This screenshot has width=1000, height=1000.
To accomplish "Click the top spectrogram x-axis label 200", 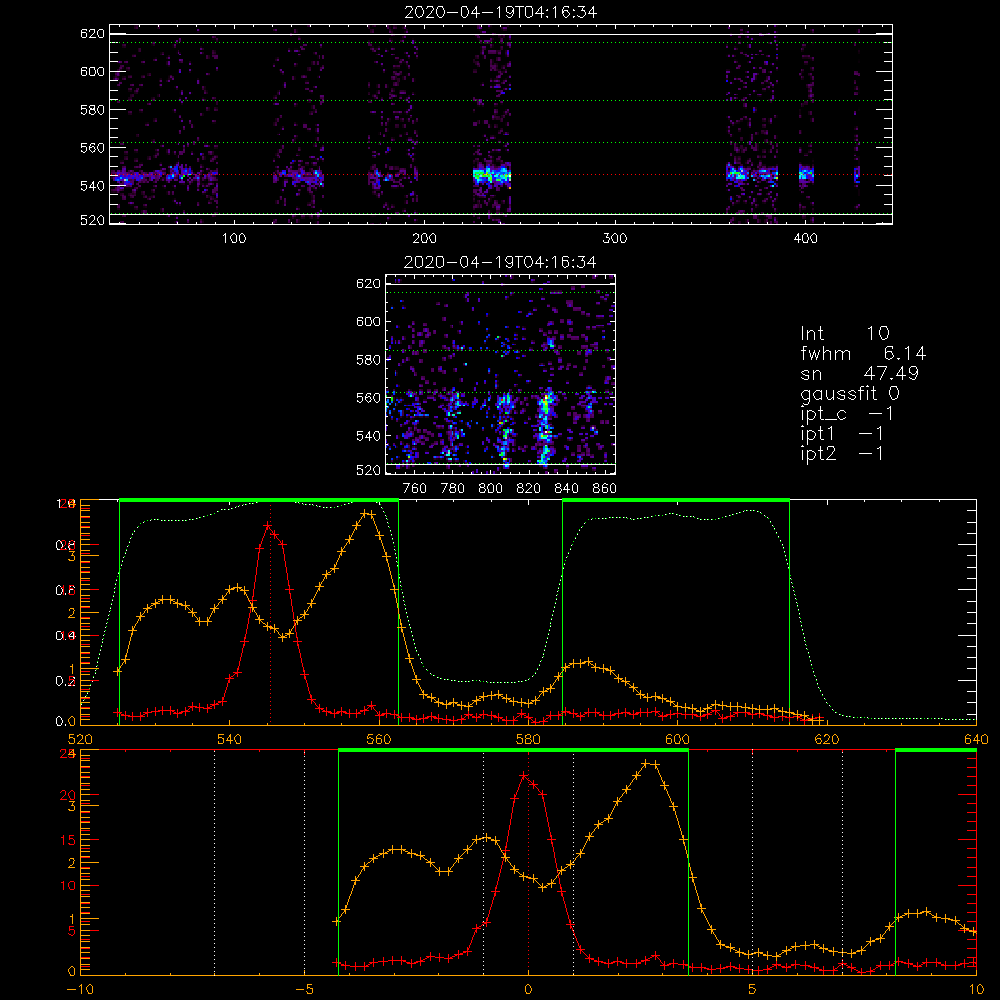I will [x=424, y=239].
